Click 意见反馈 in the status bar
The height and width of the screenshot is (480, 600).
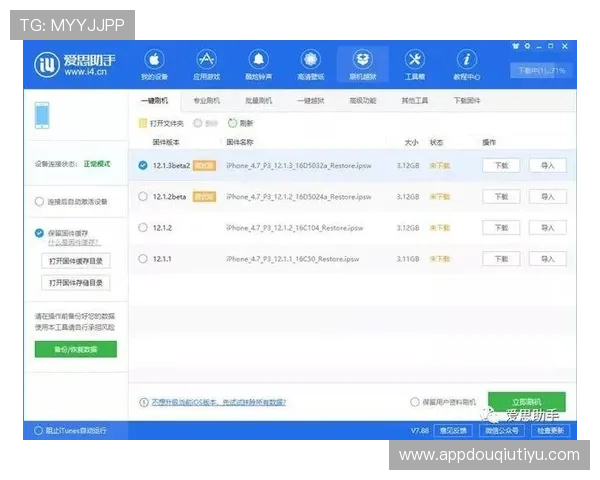[x=453, y=431]
